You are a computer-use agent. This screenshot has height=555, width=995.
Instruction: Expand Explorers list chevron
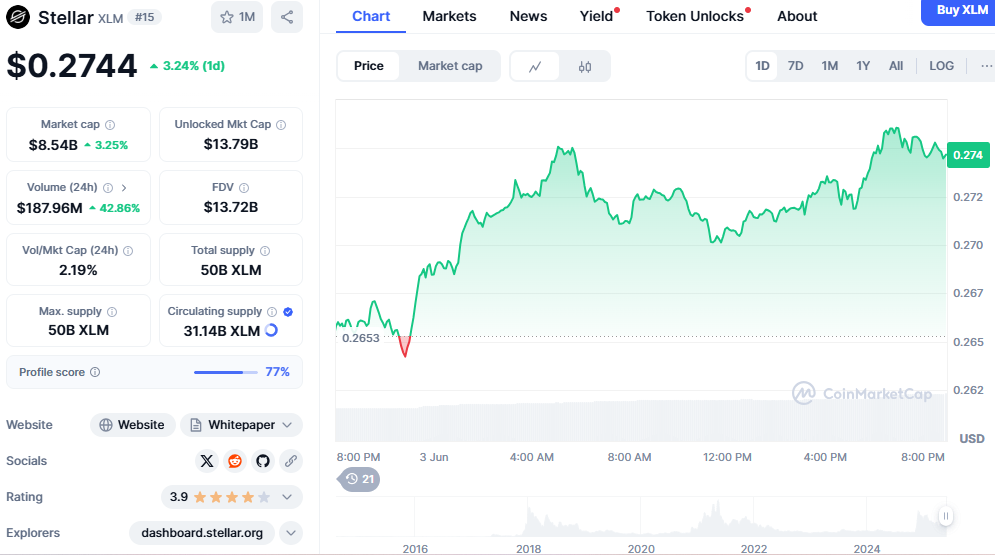(291, 533)
